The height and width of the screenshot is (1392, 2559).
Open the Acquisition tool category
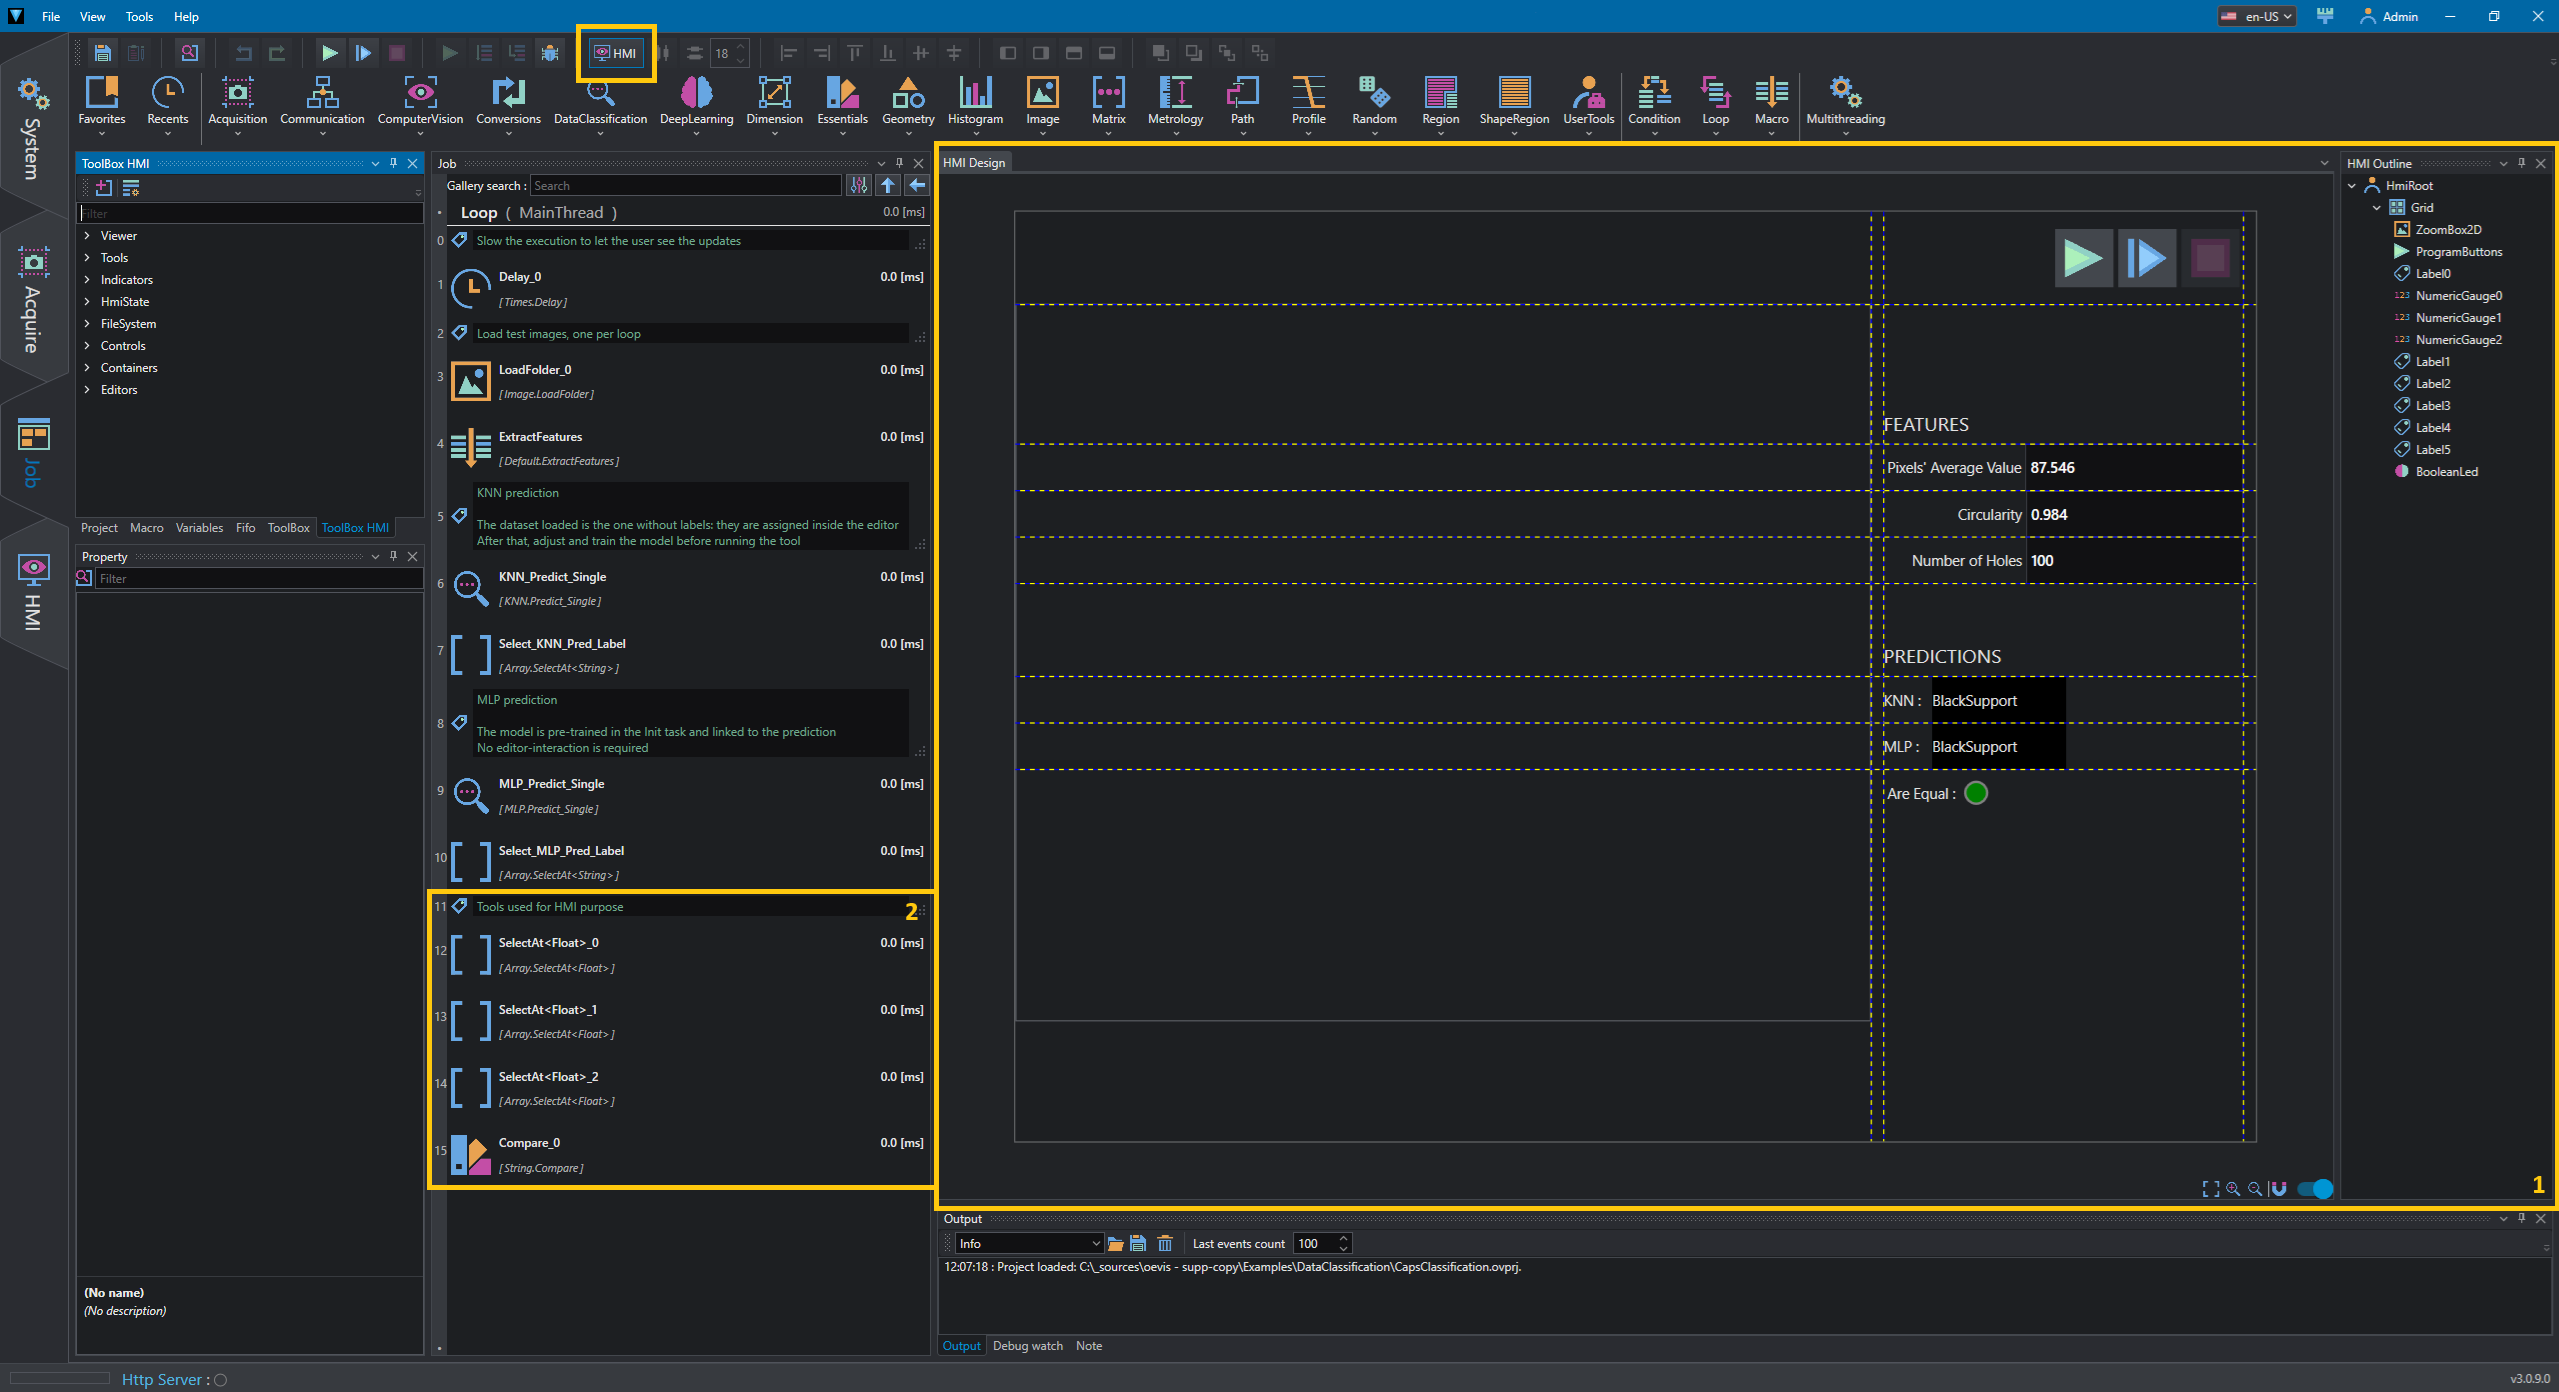pos(237,102)
